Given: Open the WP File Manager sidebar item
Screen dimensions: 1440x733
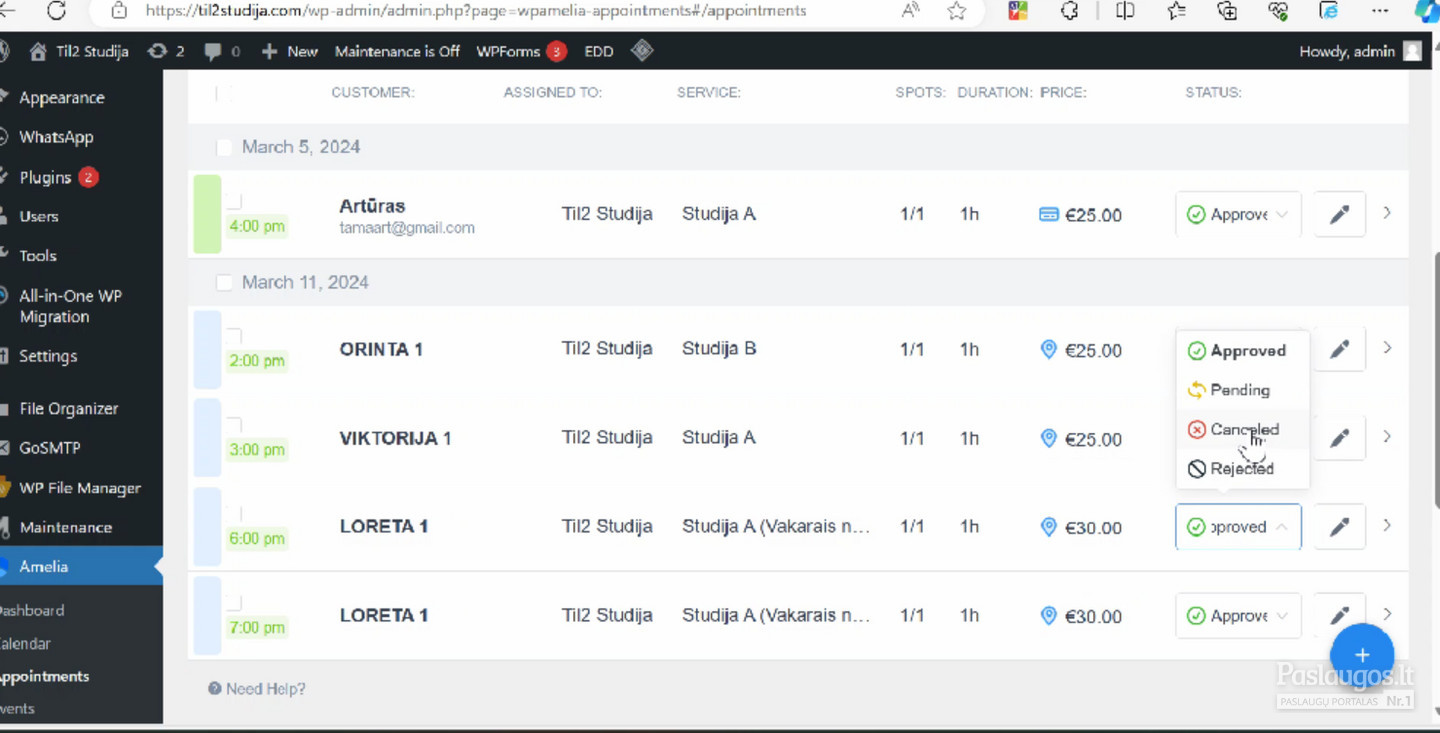Looking at the screenshot, I should point(81,488).
